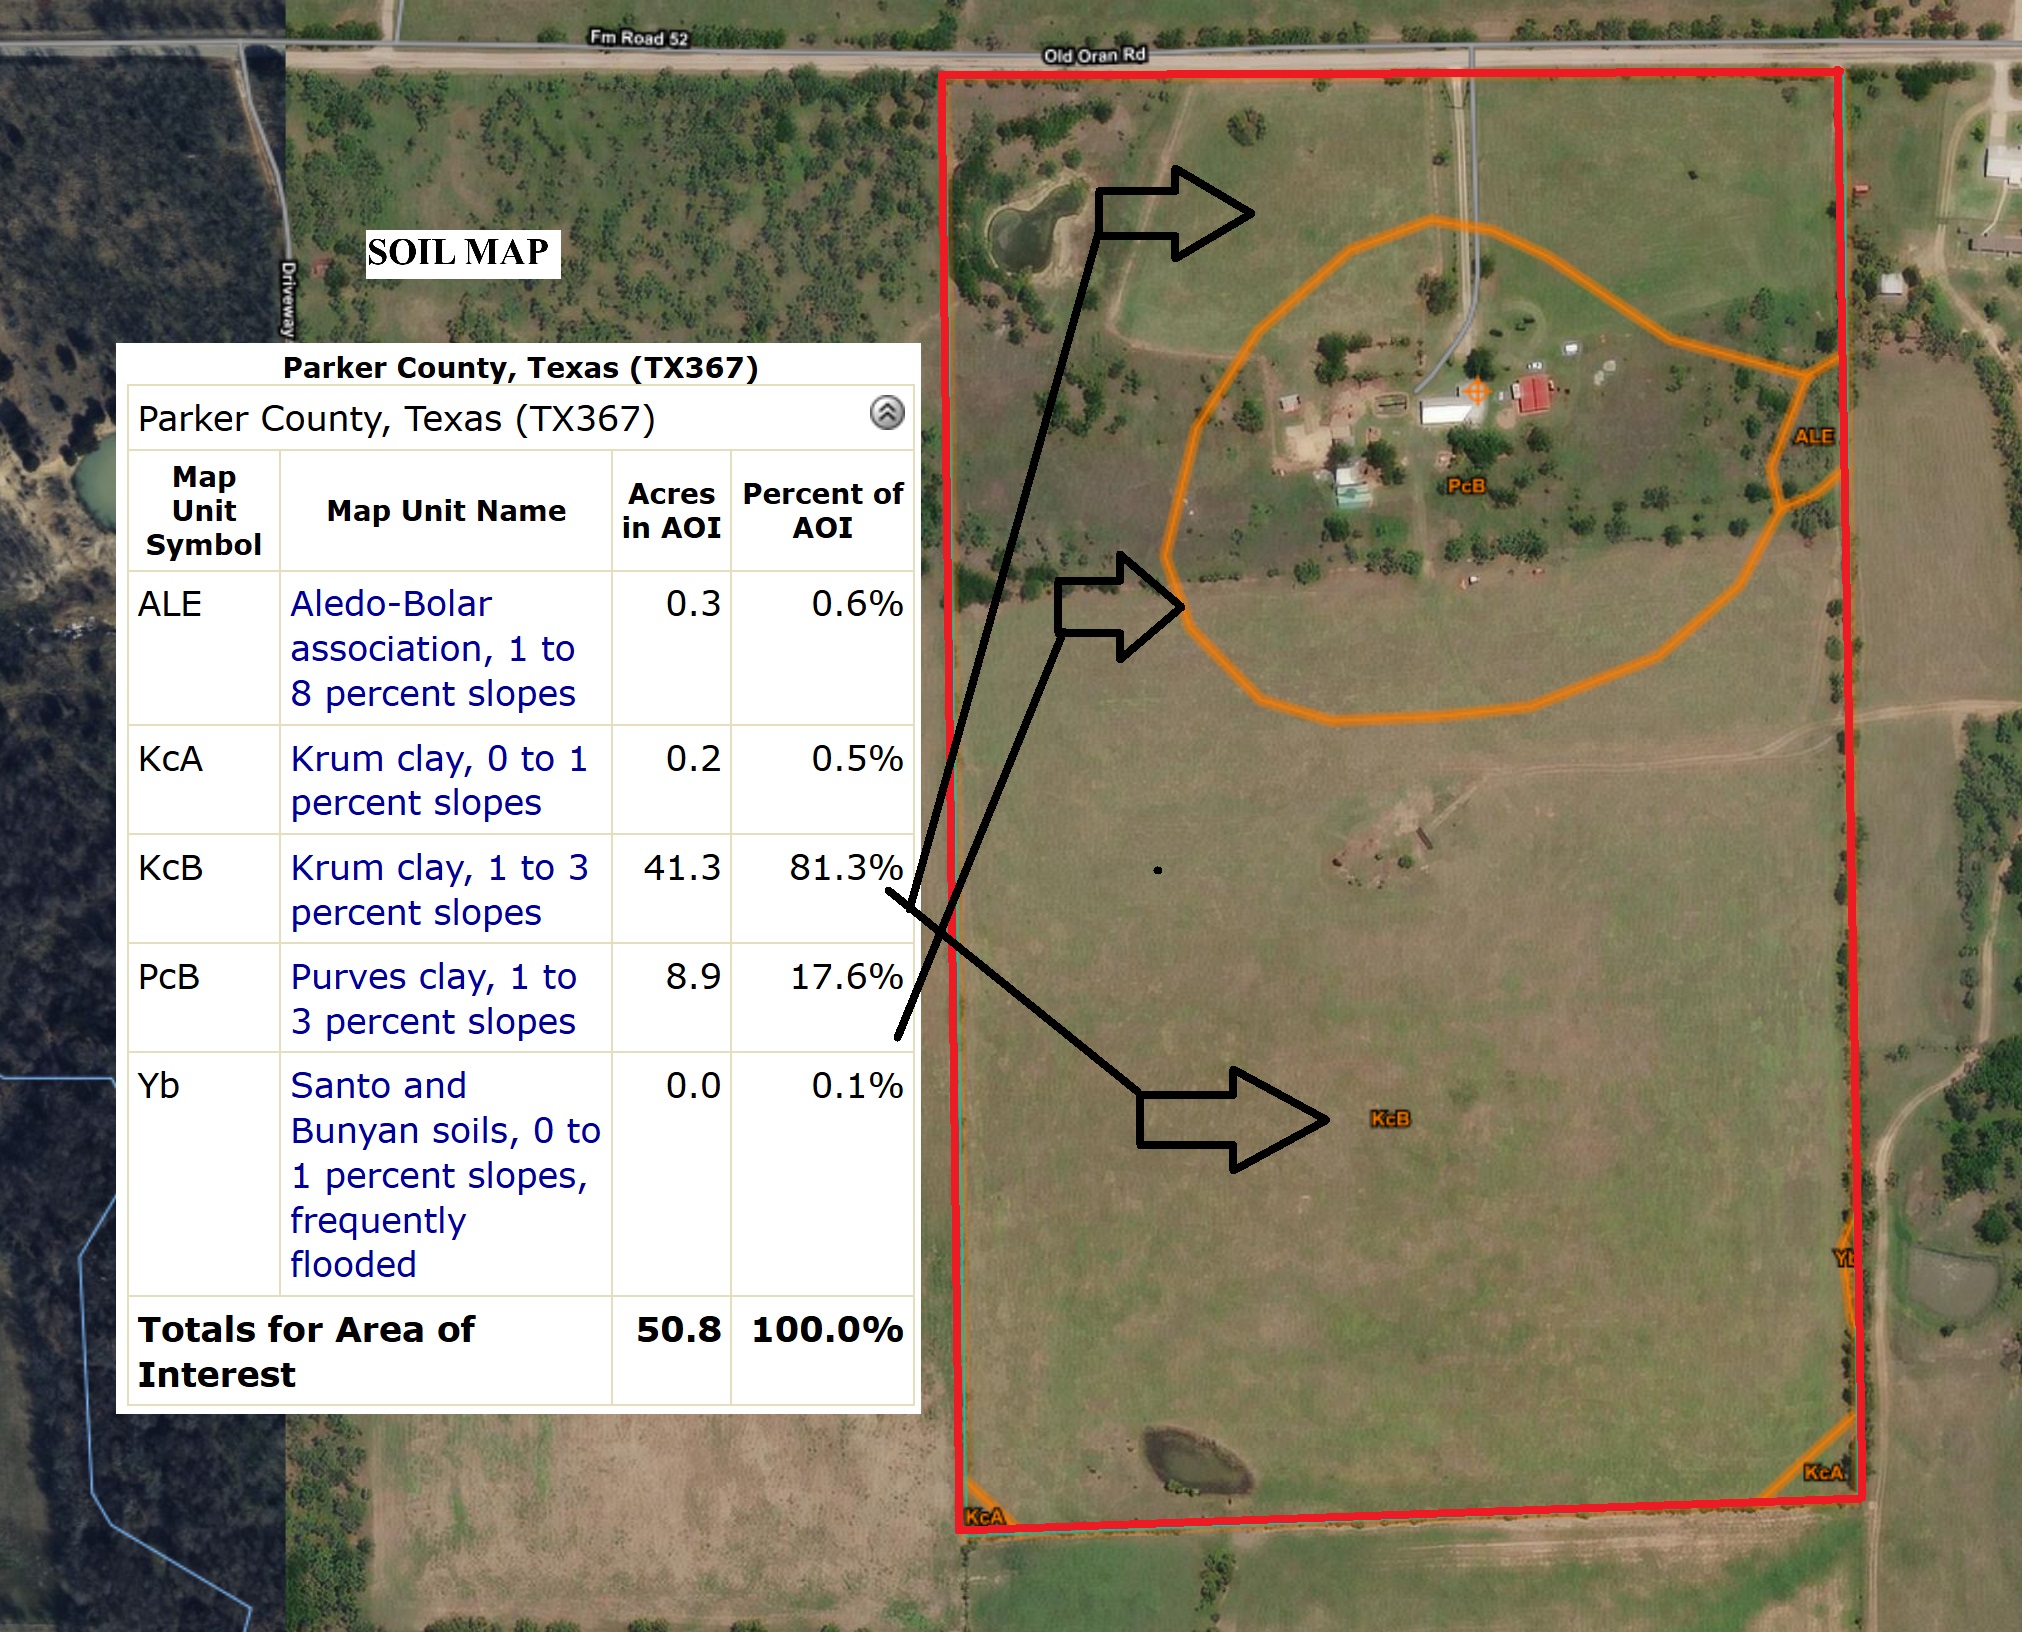Click the Yb label at right boundary

click(1845, 1258)
